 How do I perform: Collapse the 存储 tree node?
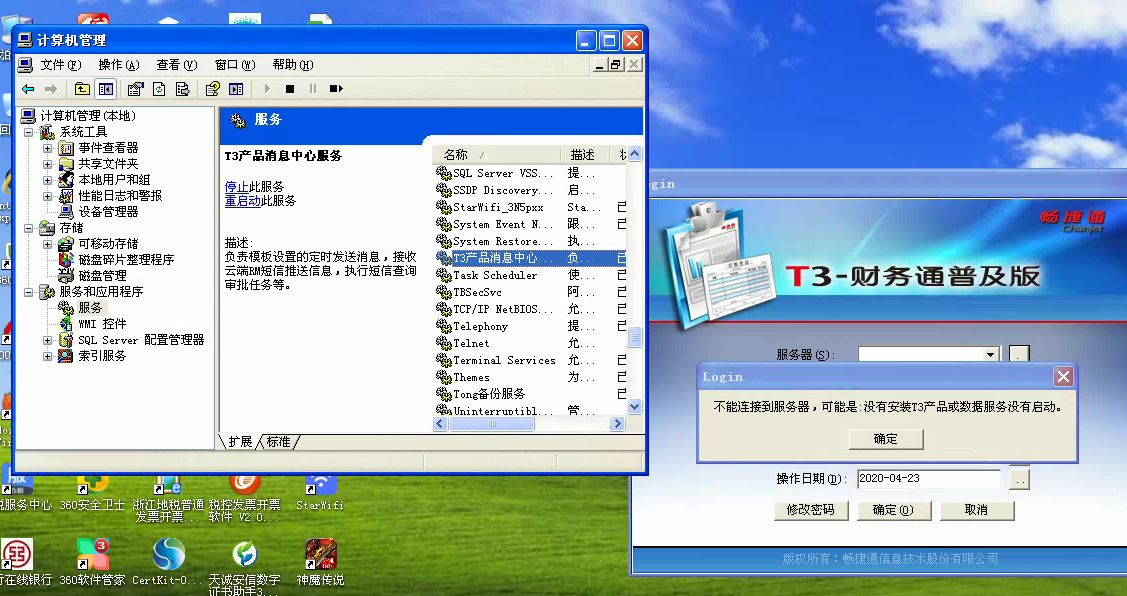click(x=29, y=228)
